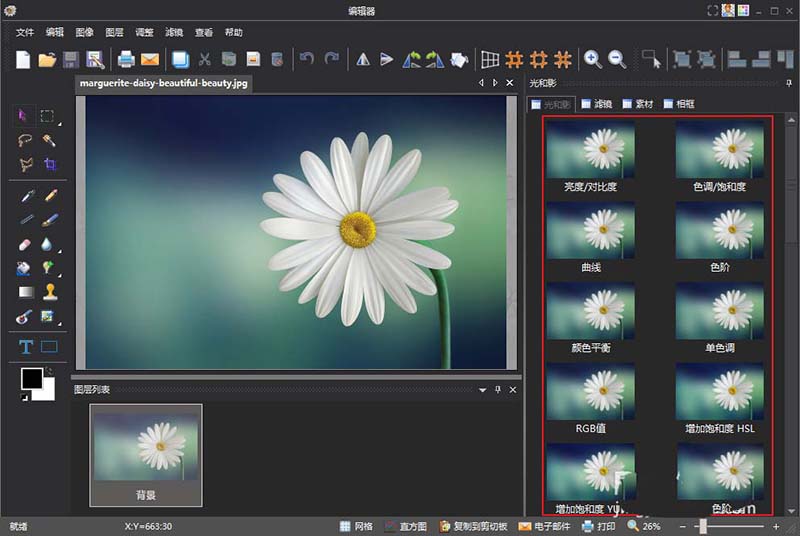Click the Zoom In magnifier icon
800x536 pixels.
[x=592, y=59]
